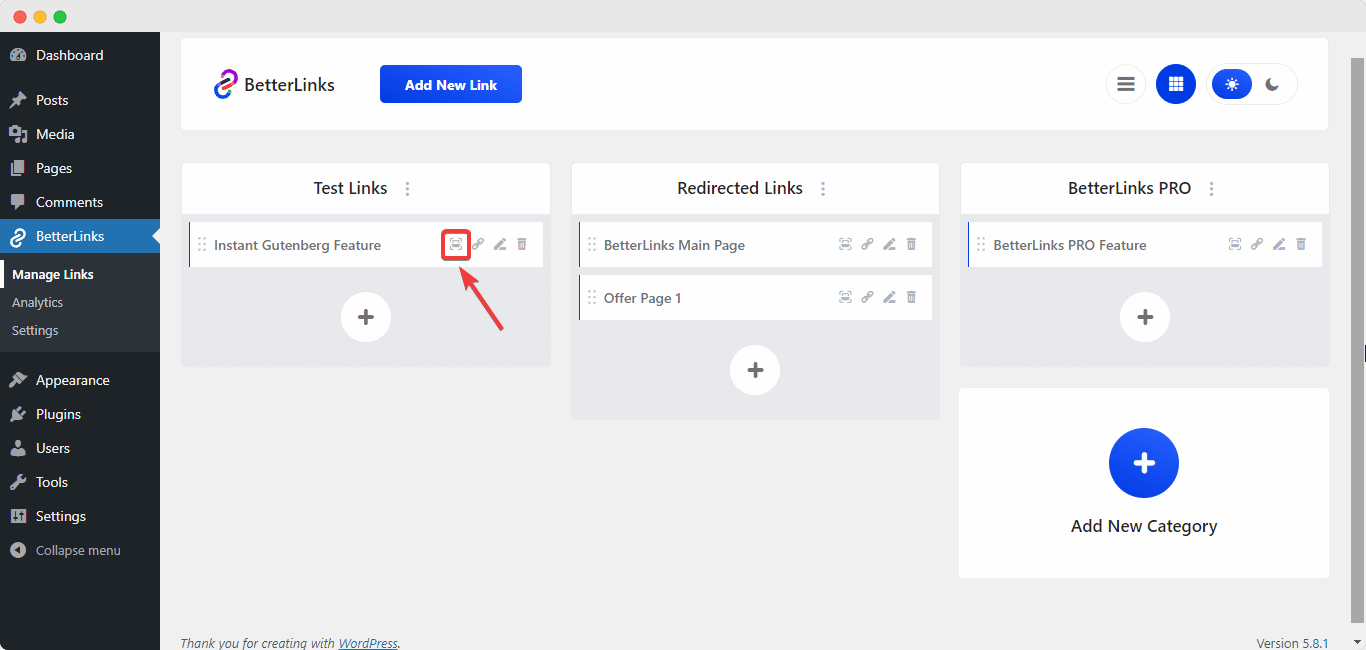
Task: Open Test Links category options menu
Action: click(407, 189)
